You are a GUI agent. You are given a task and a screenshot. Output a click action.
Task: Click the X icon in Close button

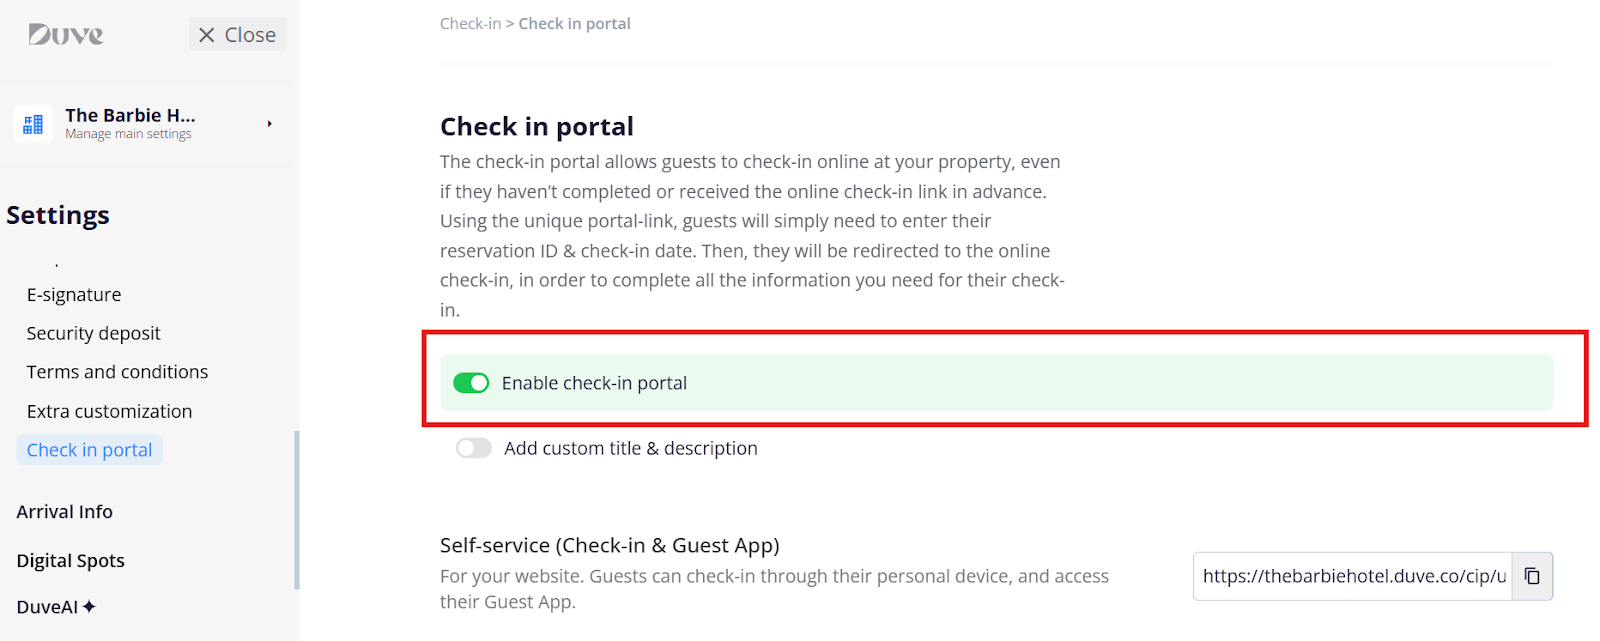207,35
